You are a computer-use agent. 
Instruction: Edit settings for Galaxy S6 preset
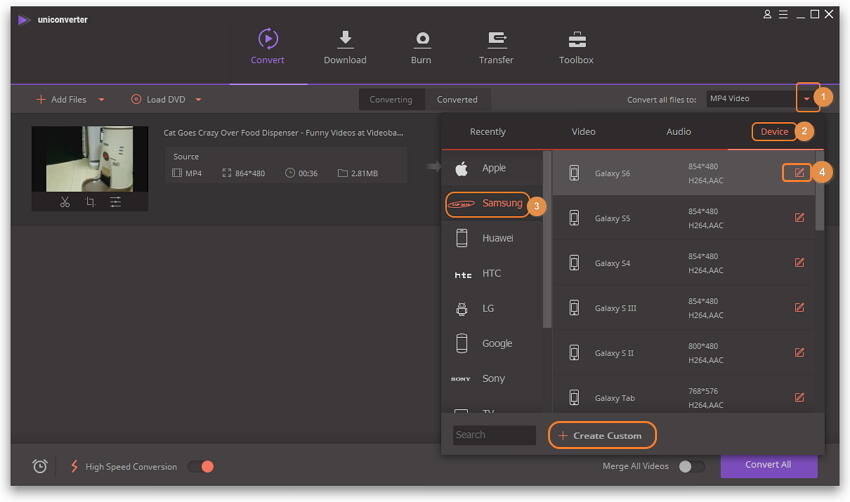799,172
